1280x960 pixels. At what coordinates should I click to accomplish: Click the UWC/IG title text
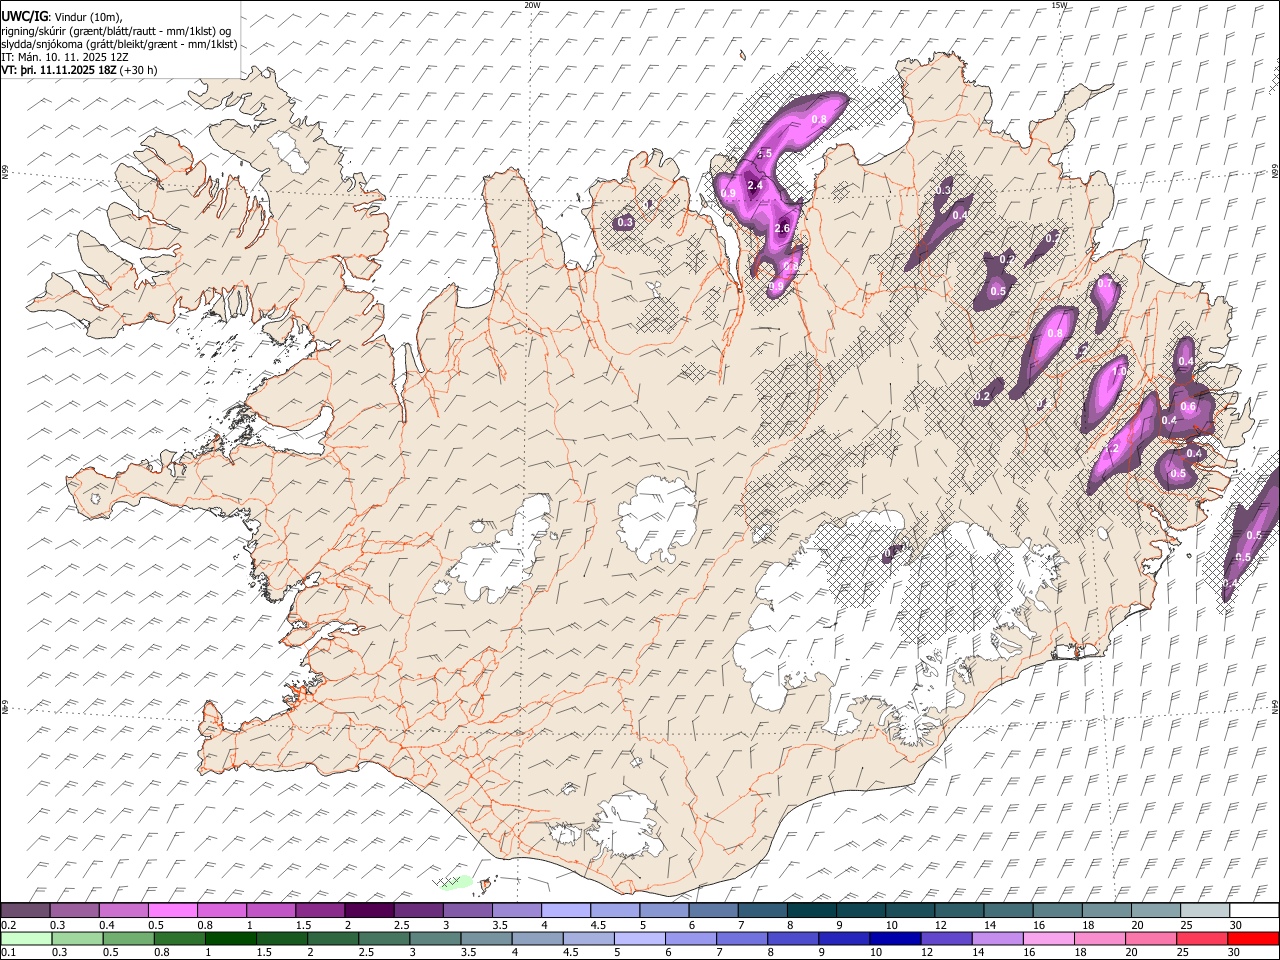(25, 16)
